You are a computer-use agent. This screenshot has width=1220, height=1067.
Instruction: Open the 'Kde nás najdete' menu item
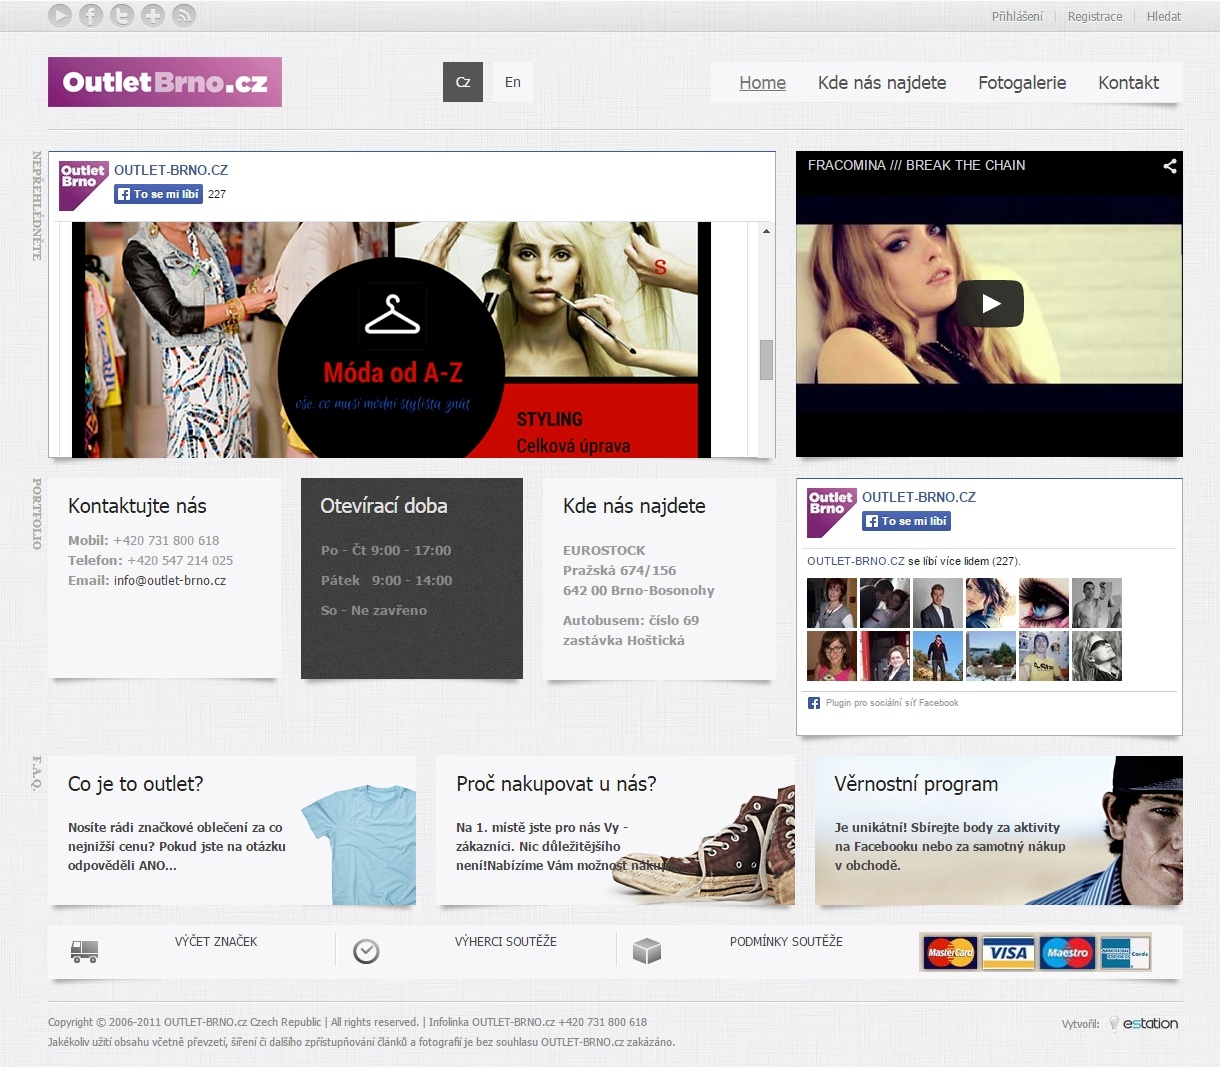click(882, 83)
